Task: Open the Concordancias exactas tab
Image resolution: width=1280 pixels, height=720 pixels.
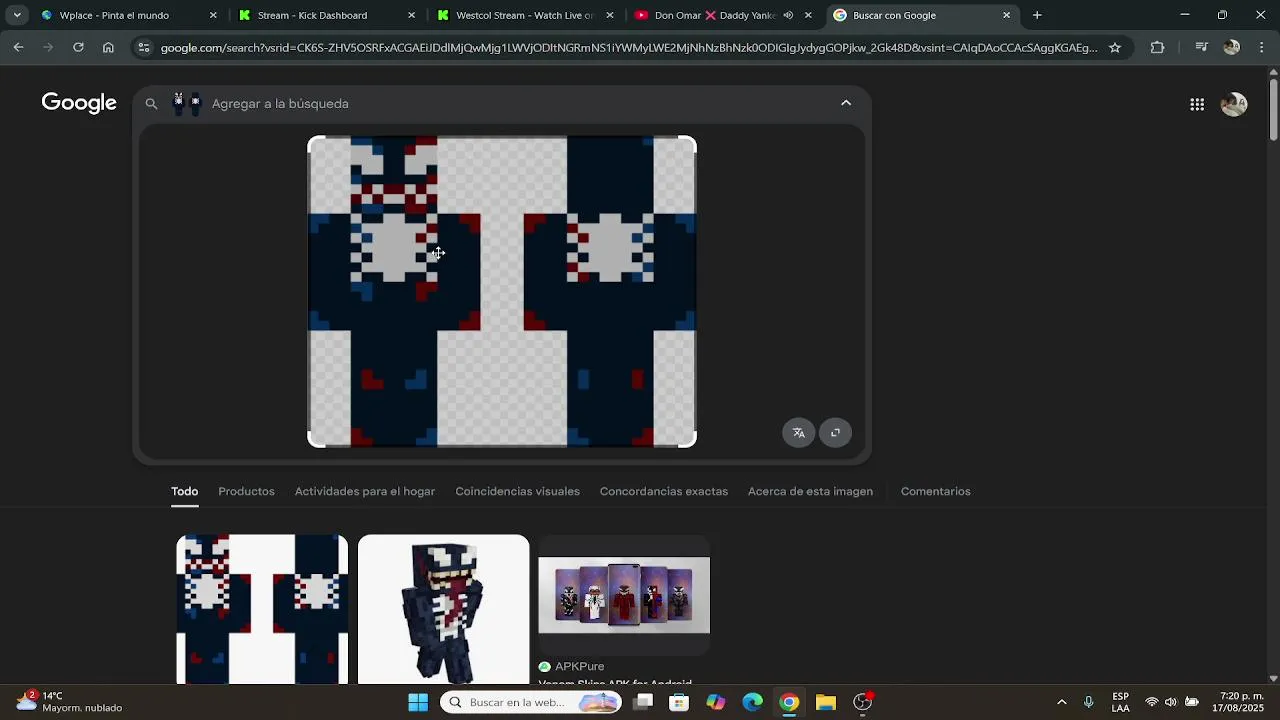Action: pos(664,491)
